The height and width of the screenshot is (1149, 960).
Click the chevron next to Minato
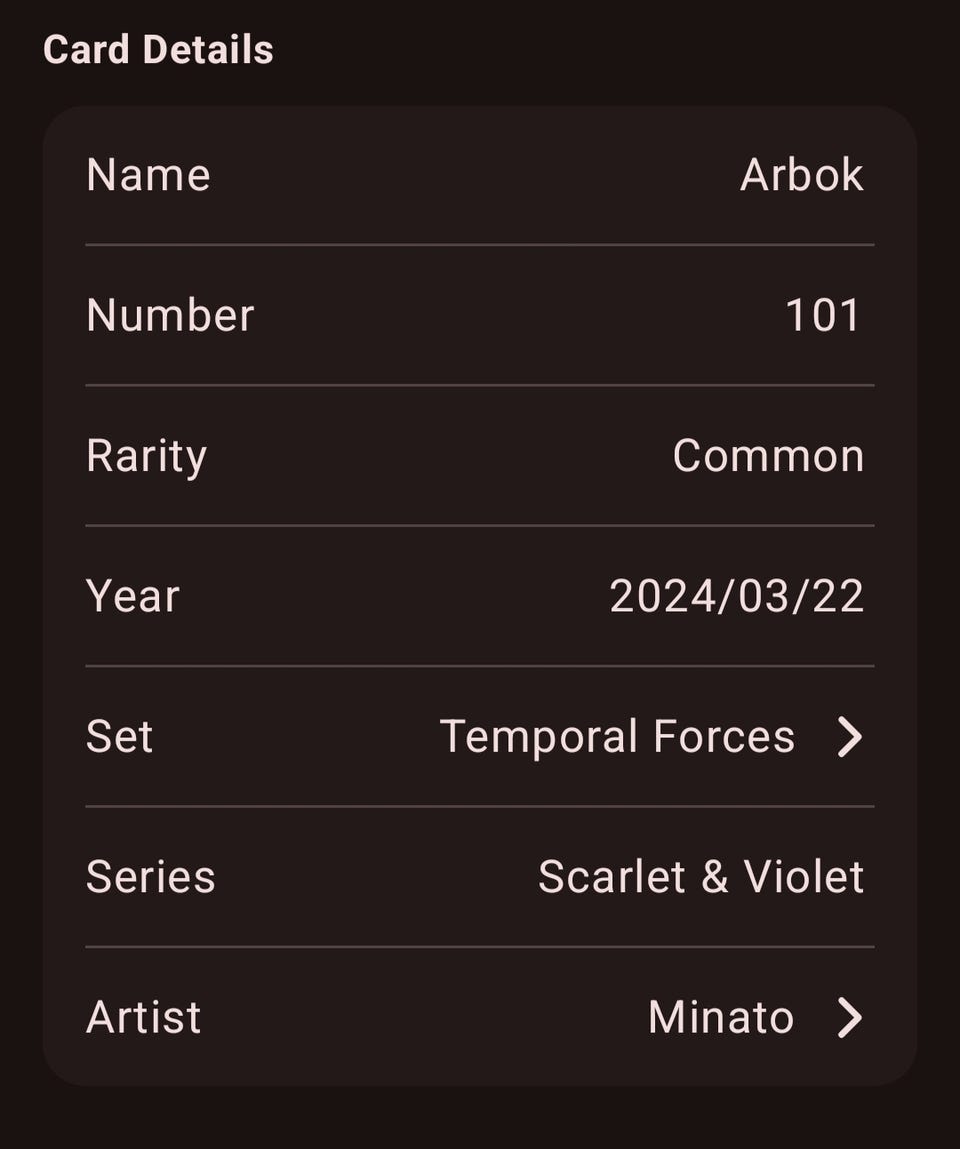[849, 1018]
